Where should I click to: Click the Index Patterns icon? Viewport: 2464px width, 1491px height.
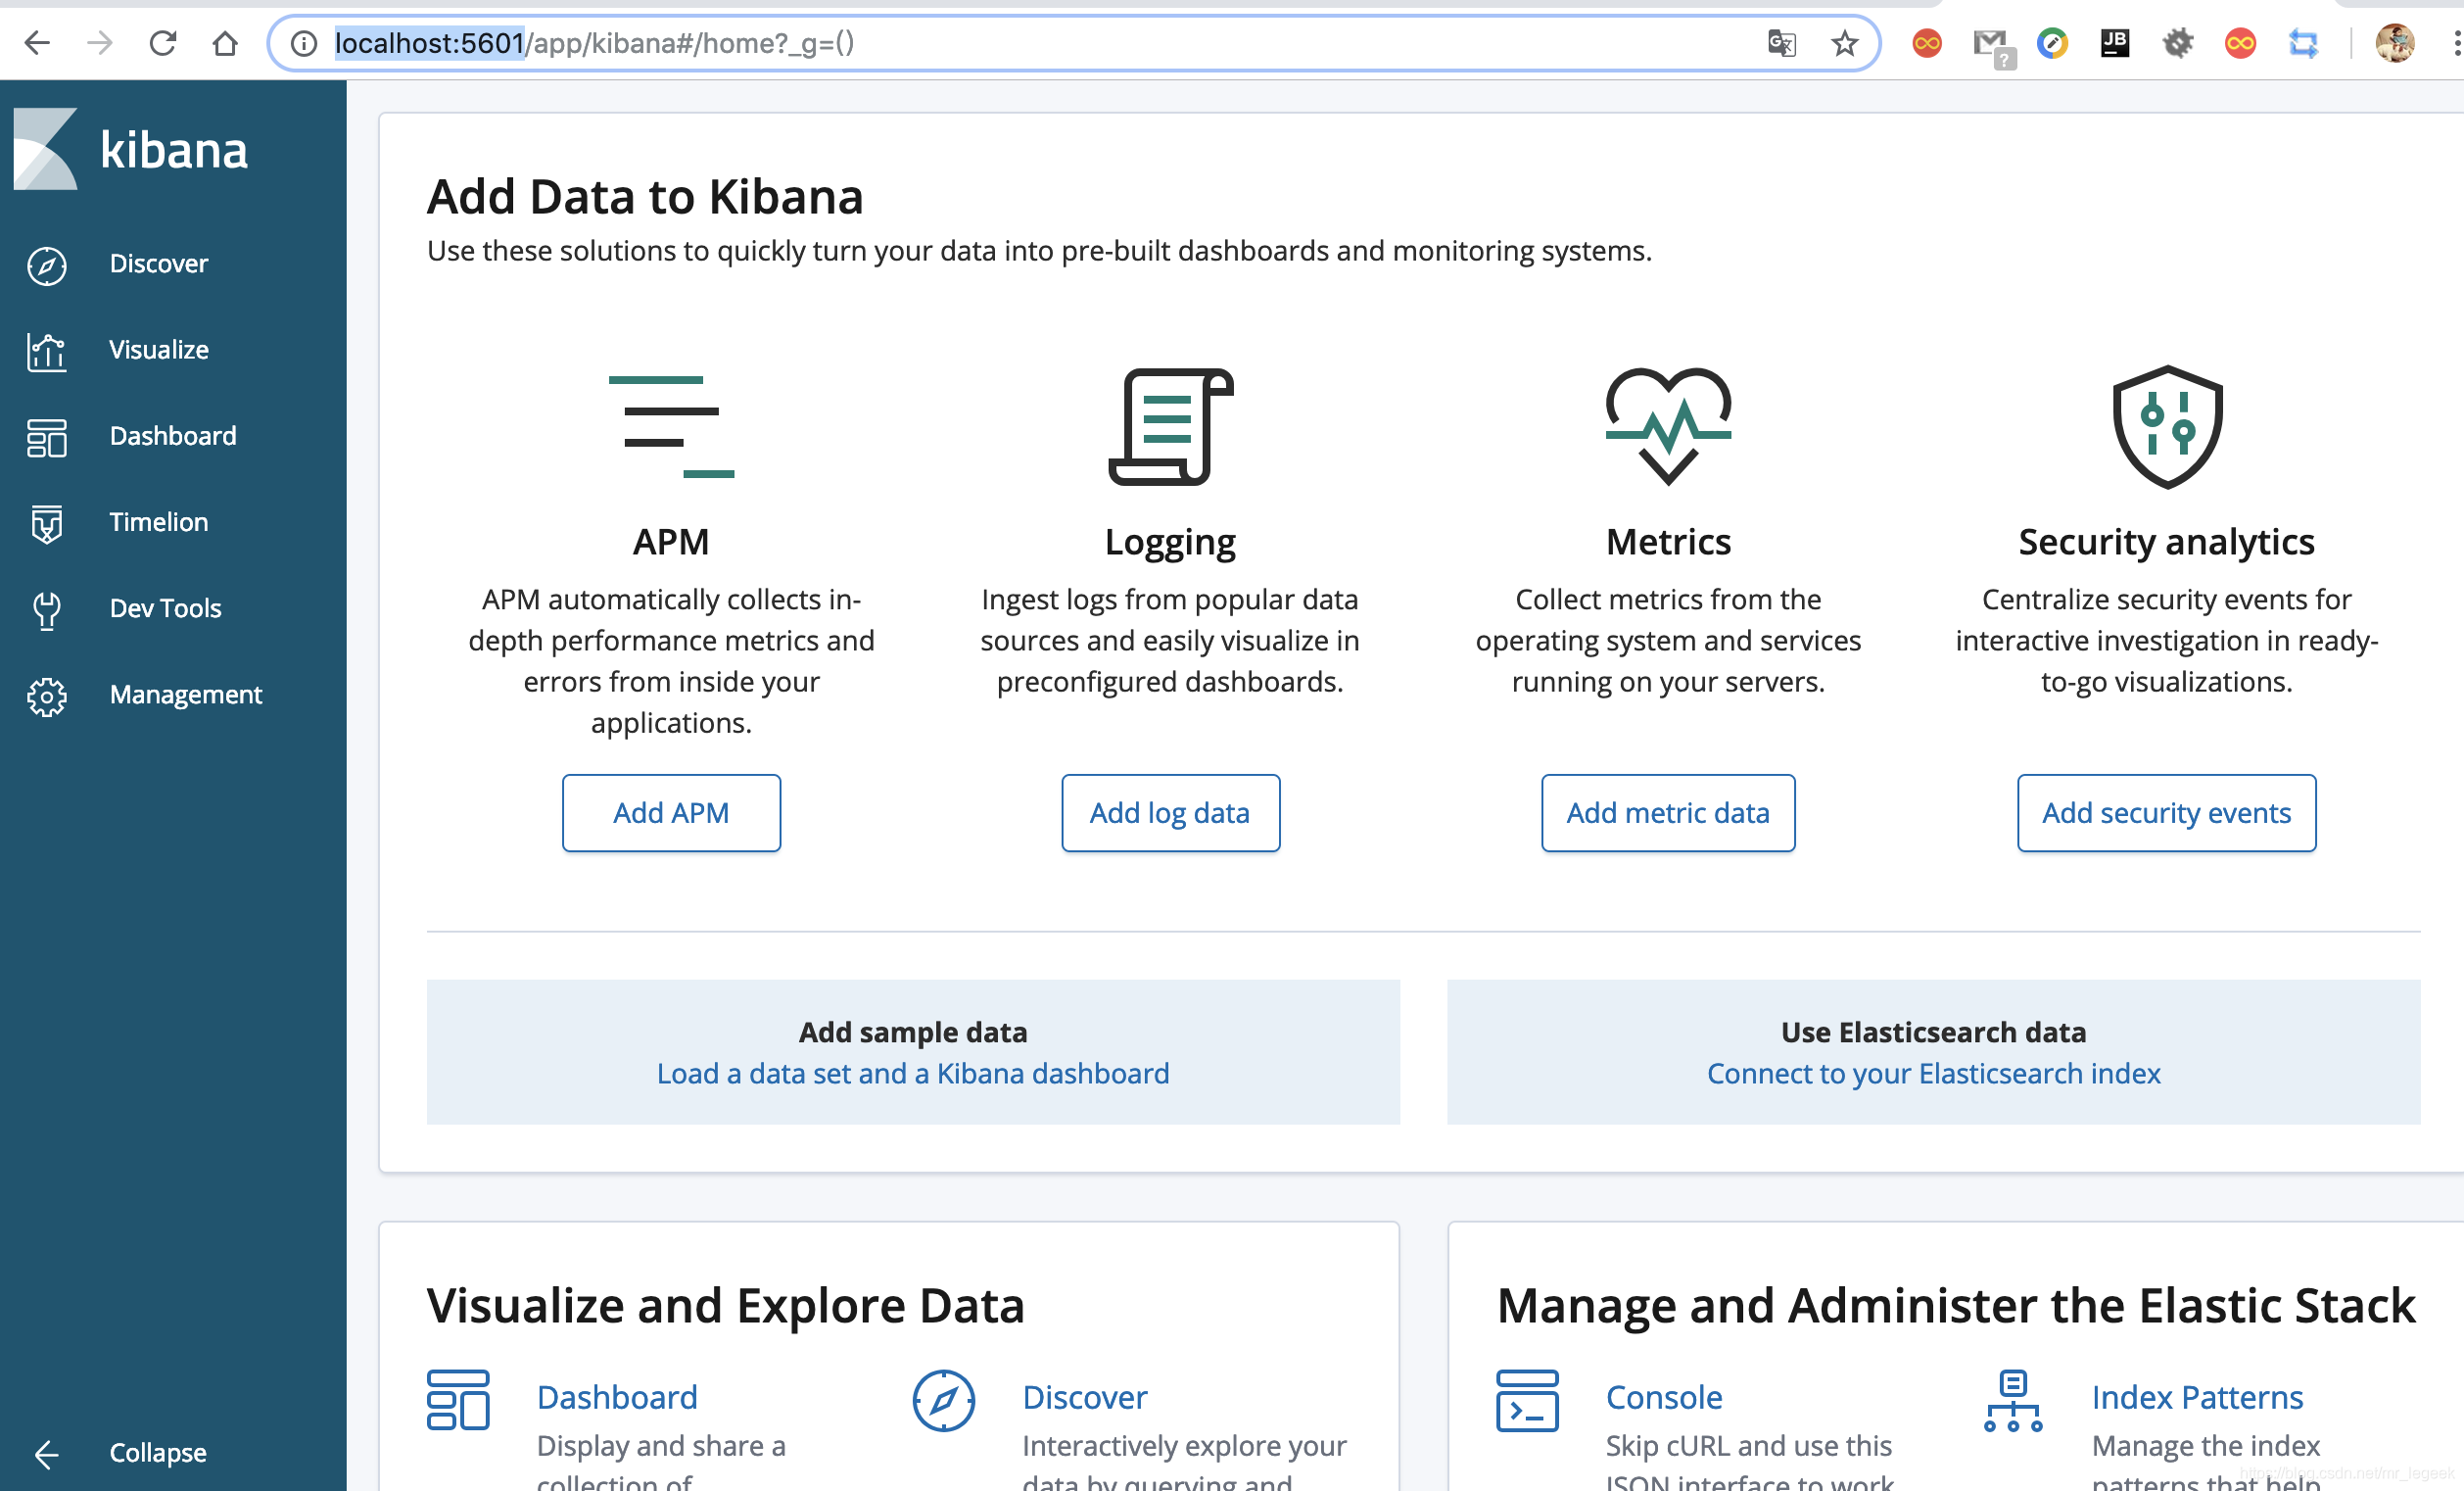click(2012, 1400)
